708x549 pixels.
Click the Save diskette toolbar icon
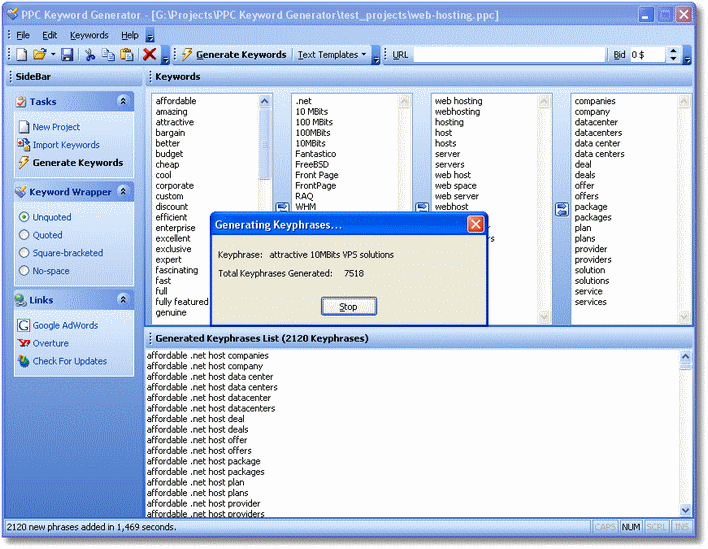[67, 55]
